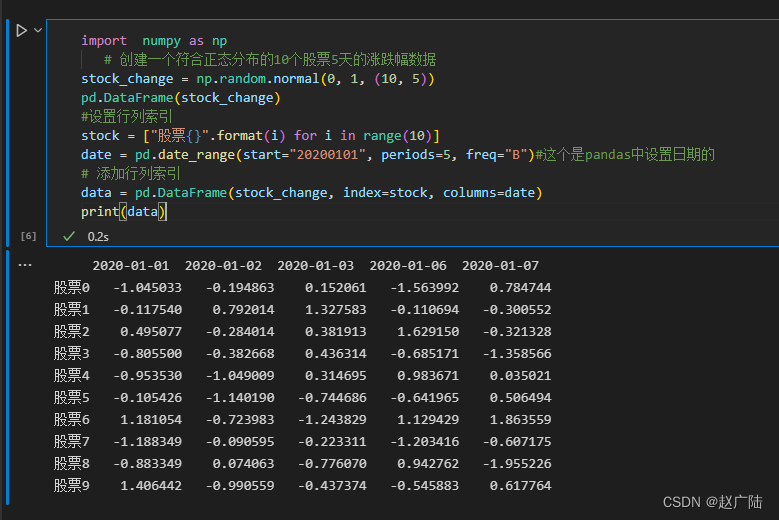Viewport: 779px width, 520px height.
Task: Click row label 股票3
Action: [x=72, y=354]
